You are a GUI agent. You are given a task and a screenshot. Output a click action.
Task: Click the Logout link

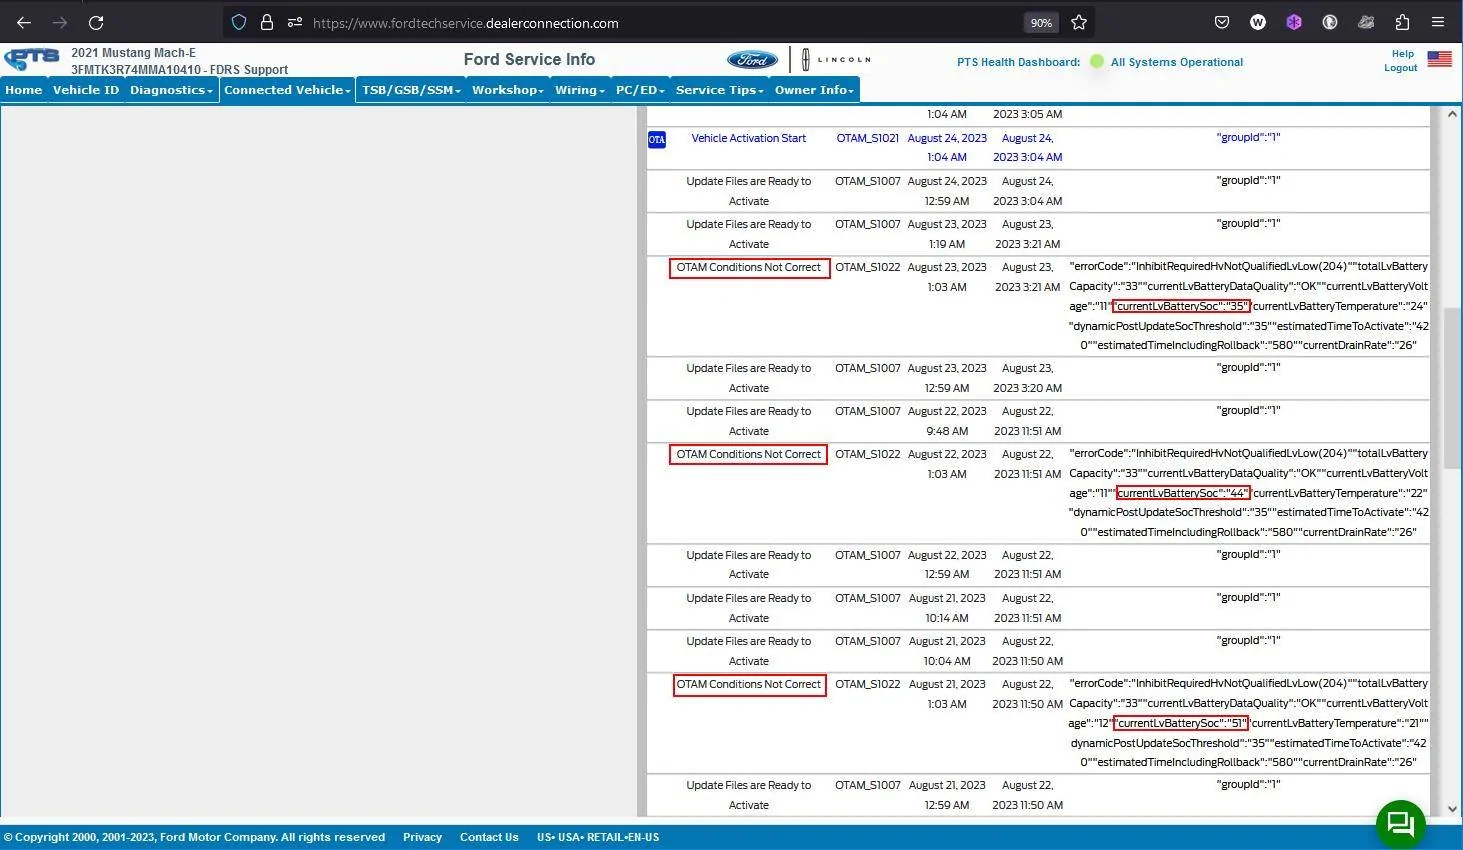click(x=1401, y=68)
